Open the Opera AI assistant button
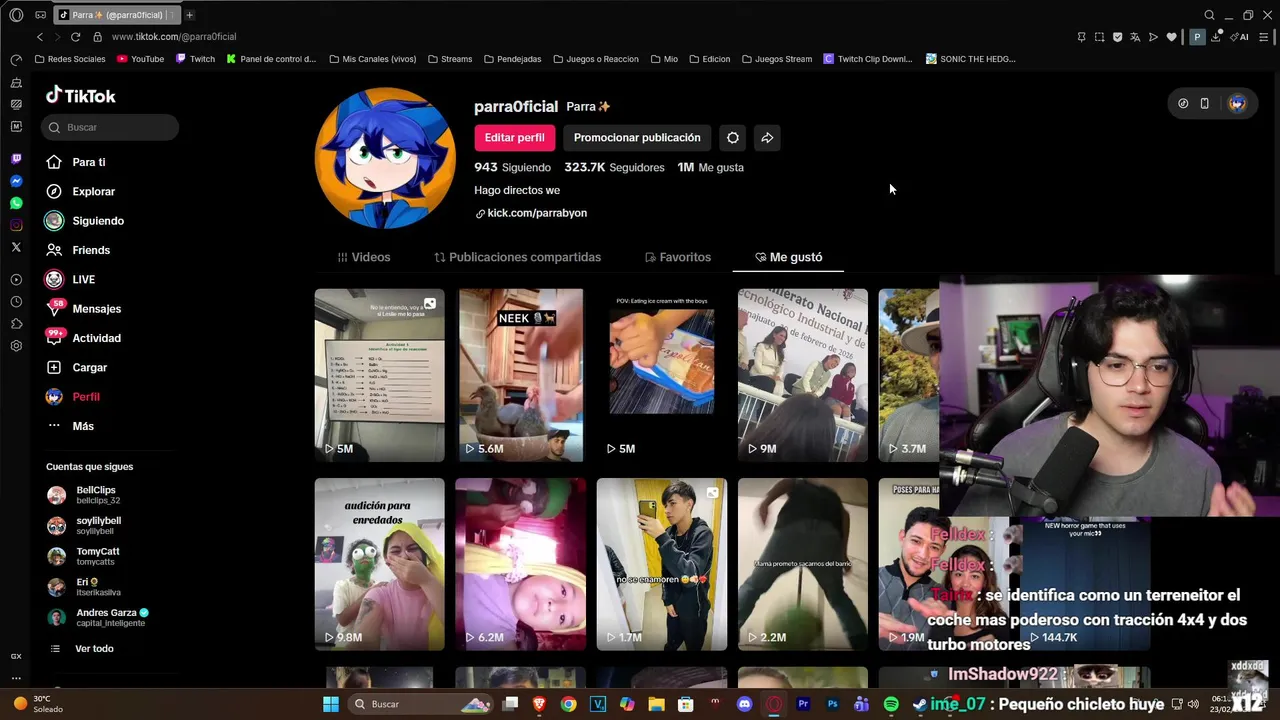 tap(1239, 37)
